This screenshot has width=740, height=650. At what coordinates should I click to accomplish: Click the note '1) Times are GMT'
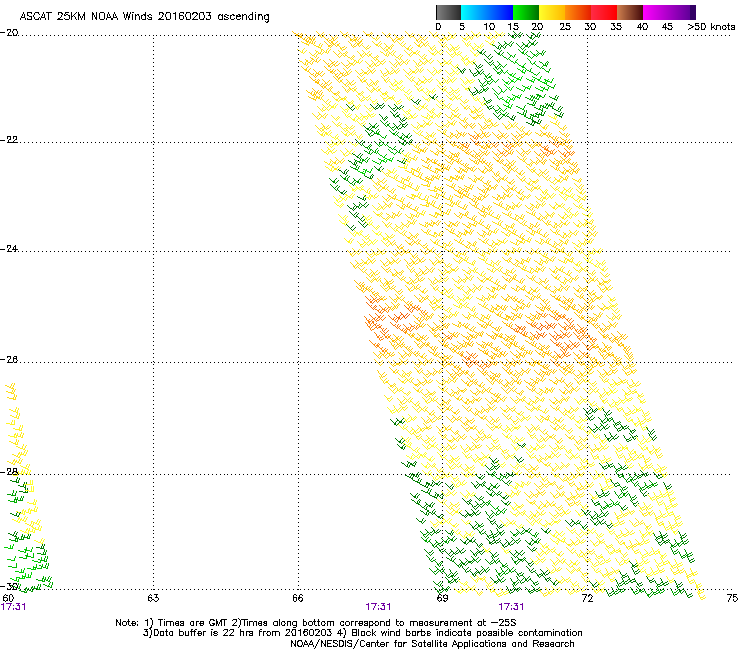186,623
